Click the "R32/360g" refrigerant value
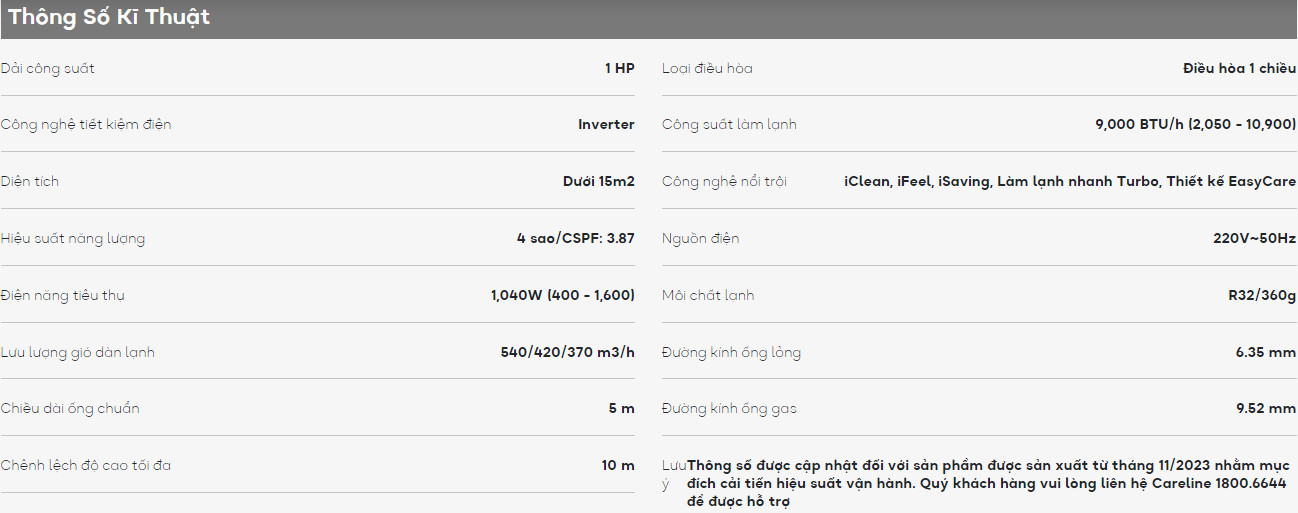 point(1261,296)
